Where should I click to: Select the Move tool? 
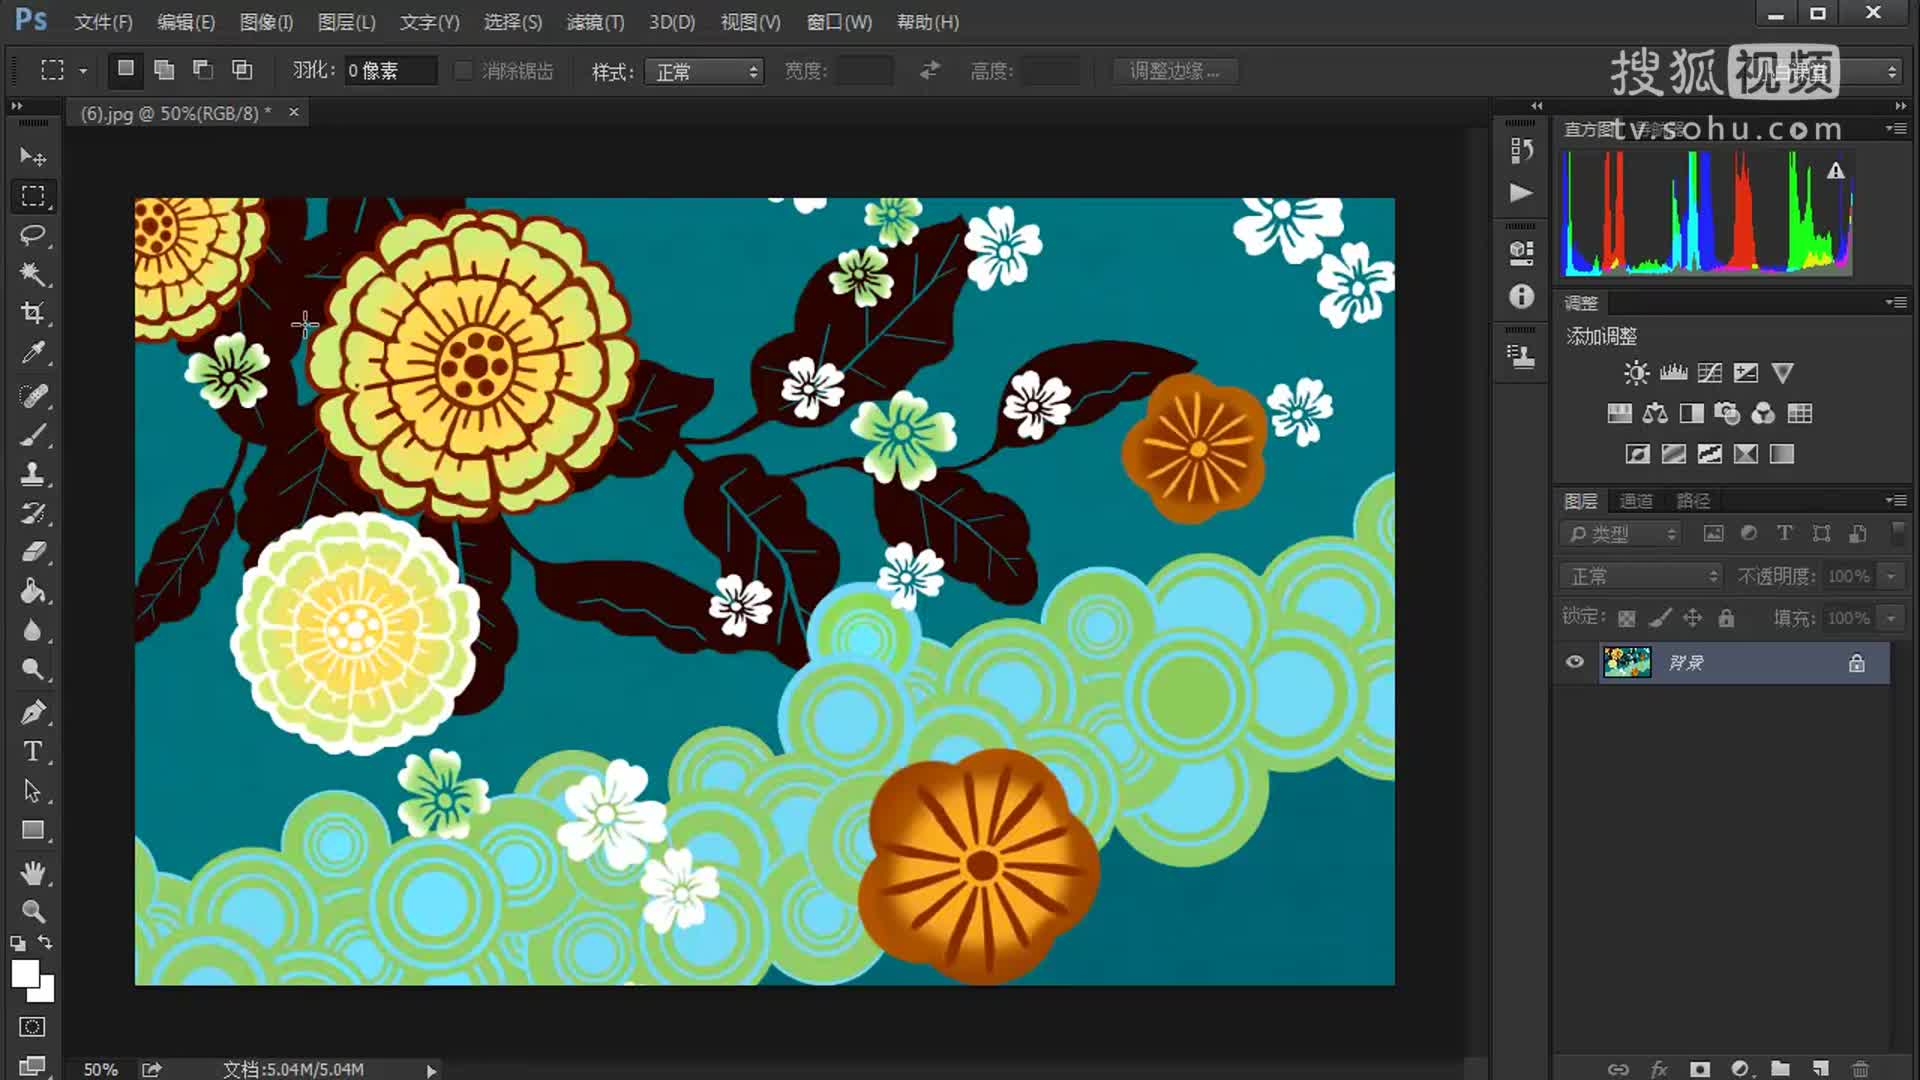(x=33, y=157)
